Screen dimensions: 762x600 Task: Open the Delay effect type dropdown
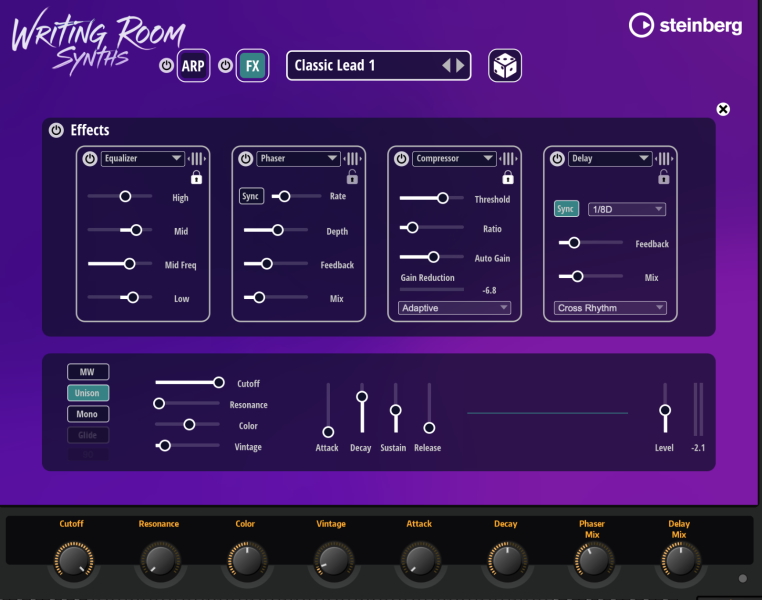pyautogui.click(x=610, y=159)
